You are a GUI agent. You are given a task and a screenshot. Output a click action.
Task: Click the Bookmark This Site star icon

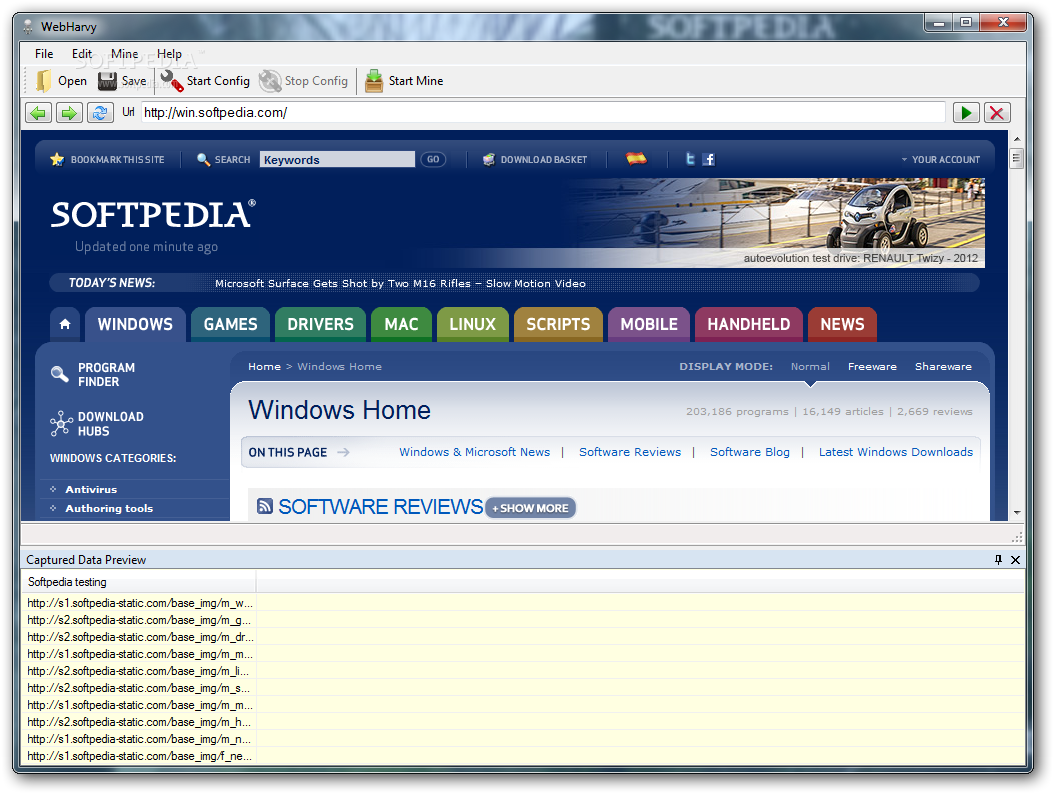[57, 159]
